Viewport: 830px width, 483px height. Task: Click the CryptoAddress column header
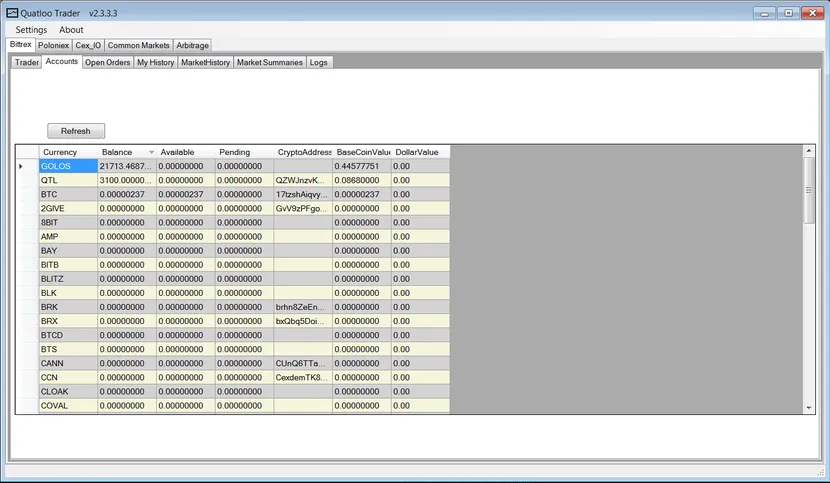click(x=303, y=152)
